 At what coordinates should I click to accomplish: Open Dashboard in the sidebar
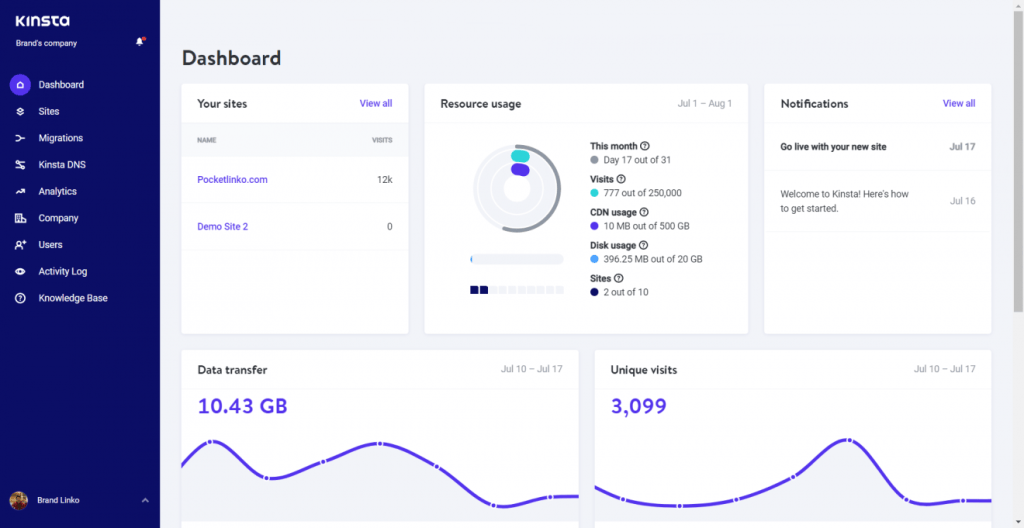61,84
